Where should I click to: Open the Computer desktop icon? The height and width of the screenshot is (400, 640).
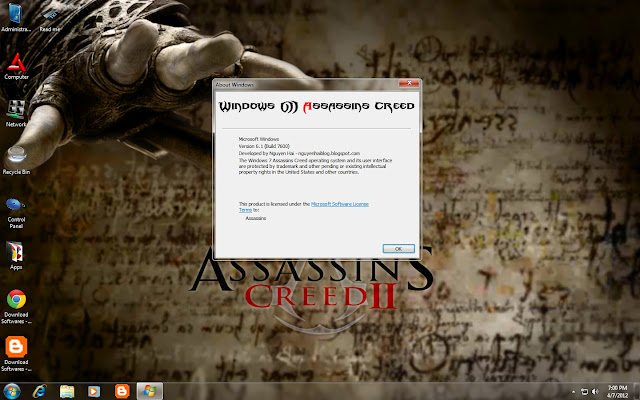pyautogui.click(x=16, y=66)
